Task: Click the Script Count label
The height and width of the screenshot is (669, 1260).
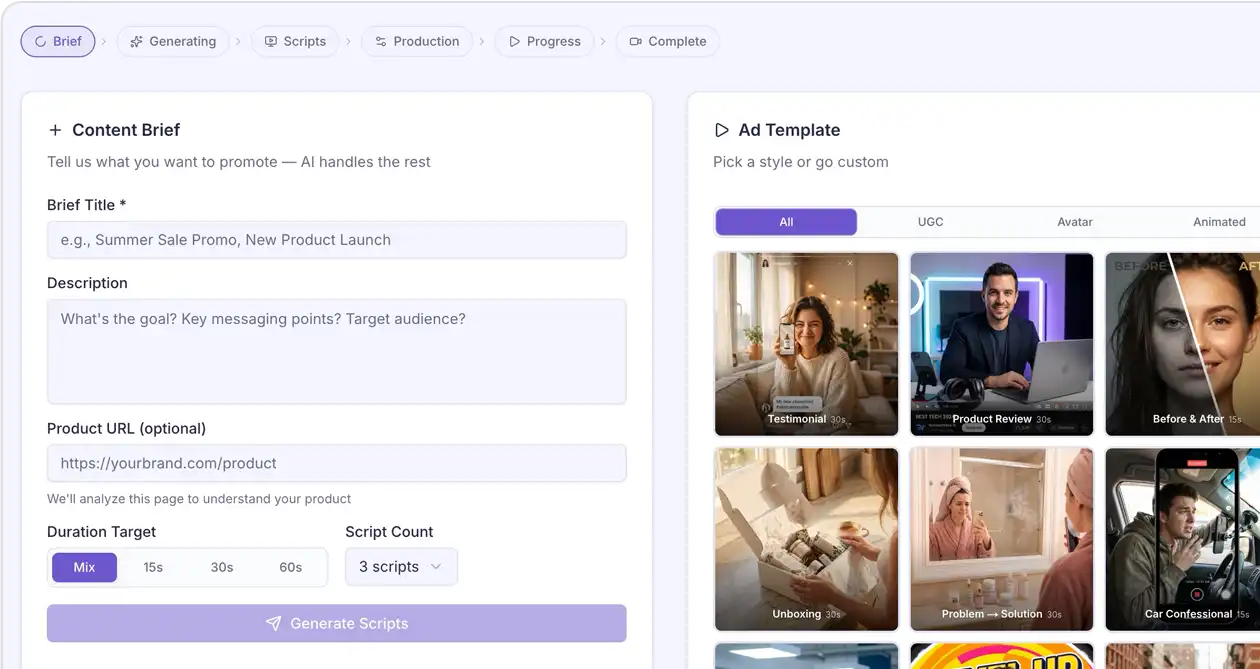Action: [x=390, y=532]
